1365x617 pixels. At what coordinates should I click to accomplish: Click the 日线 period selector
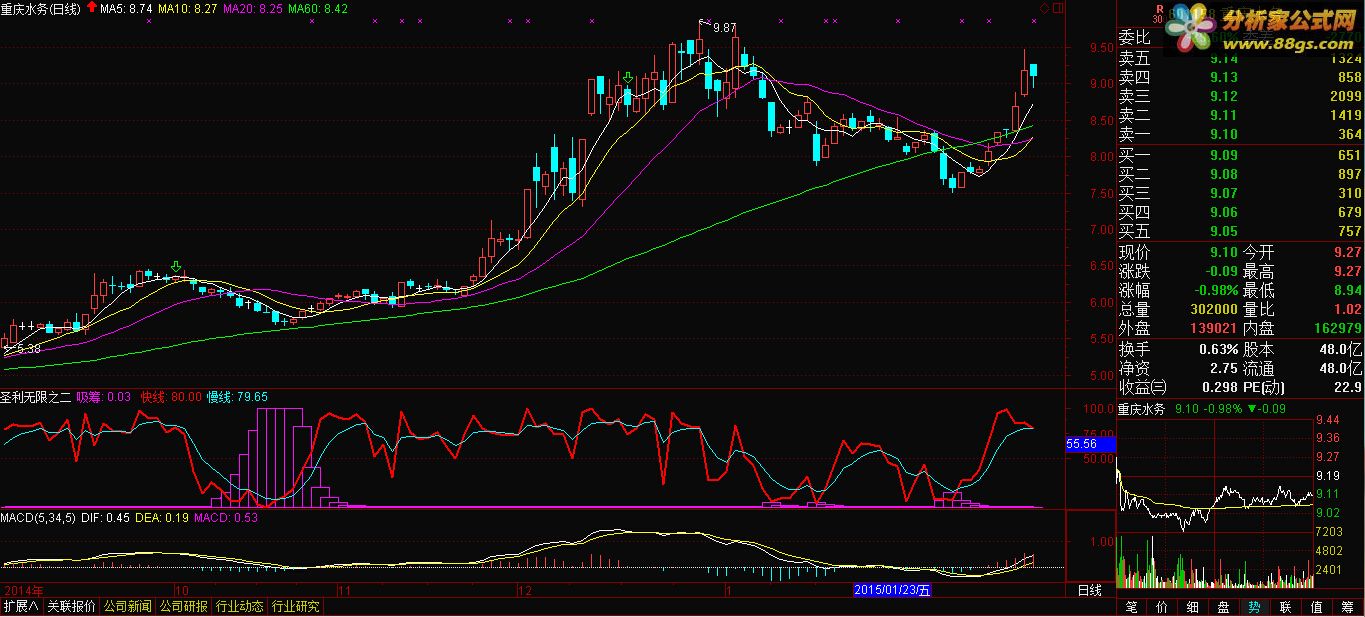1089,591
